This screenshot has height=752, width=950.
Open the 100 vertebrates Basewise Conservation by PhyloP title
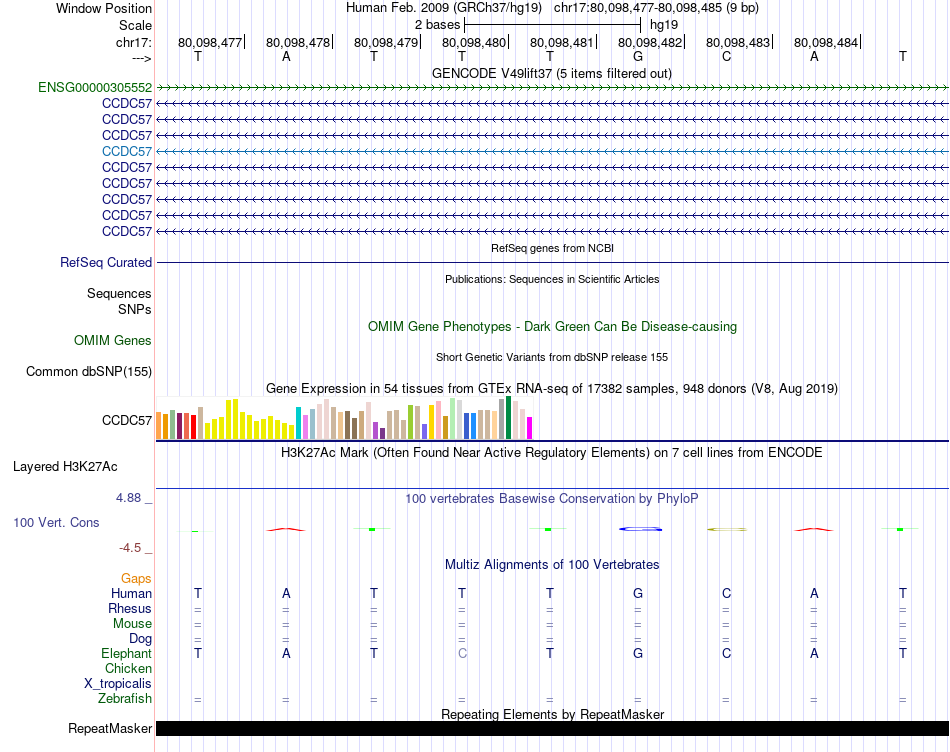pyautogui.click(x=552, y=499)
